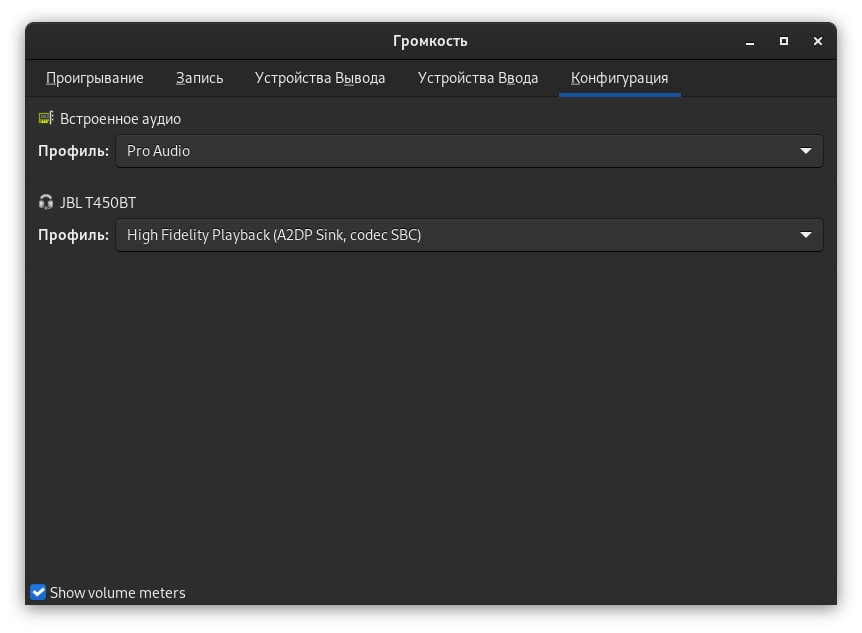Image resolution: width=862 pixels, height=633 pixels.
Task: Click the JBL T450BT device name
Action: [98, 202]
